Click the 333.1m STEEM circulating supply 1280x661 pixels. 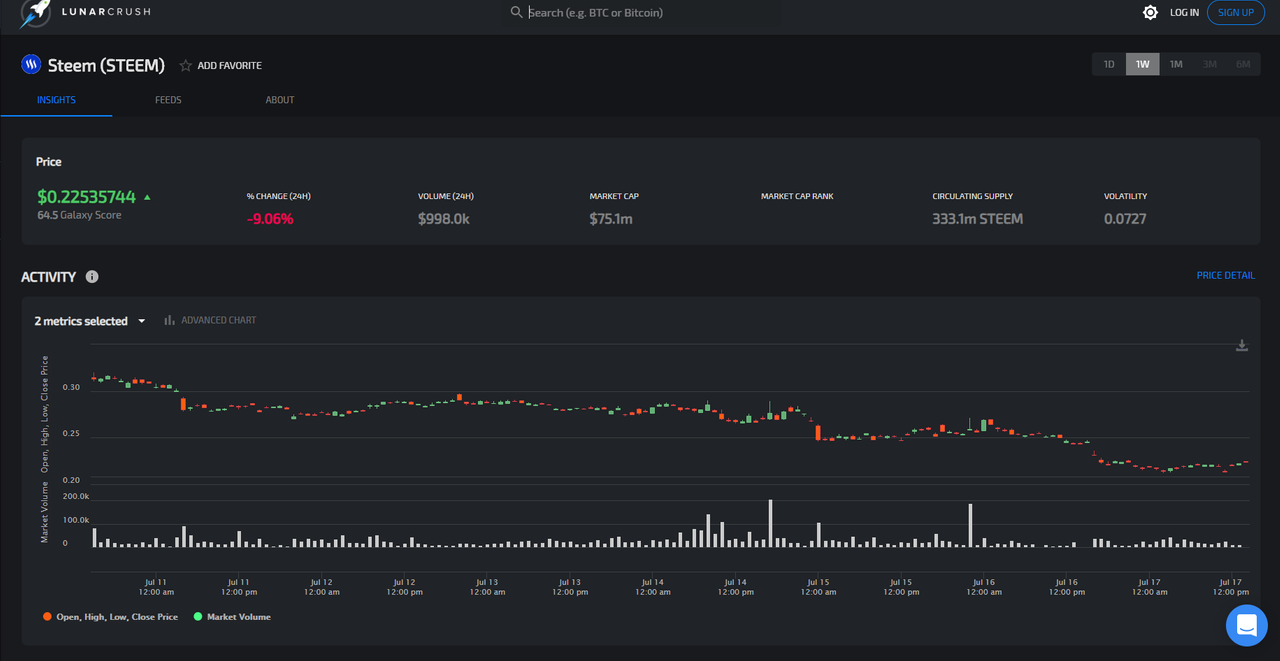click(977, 219)
